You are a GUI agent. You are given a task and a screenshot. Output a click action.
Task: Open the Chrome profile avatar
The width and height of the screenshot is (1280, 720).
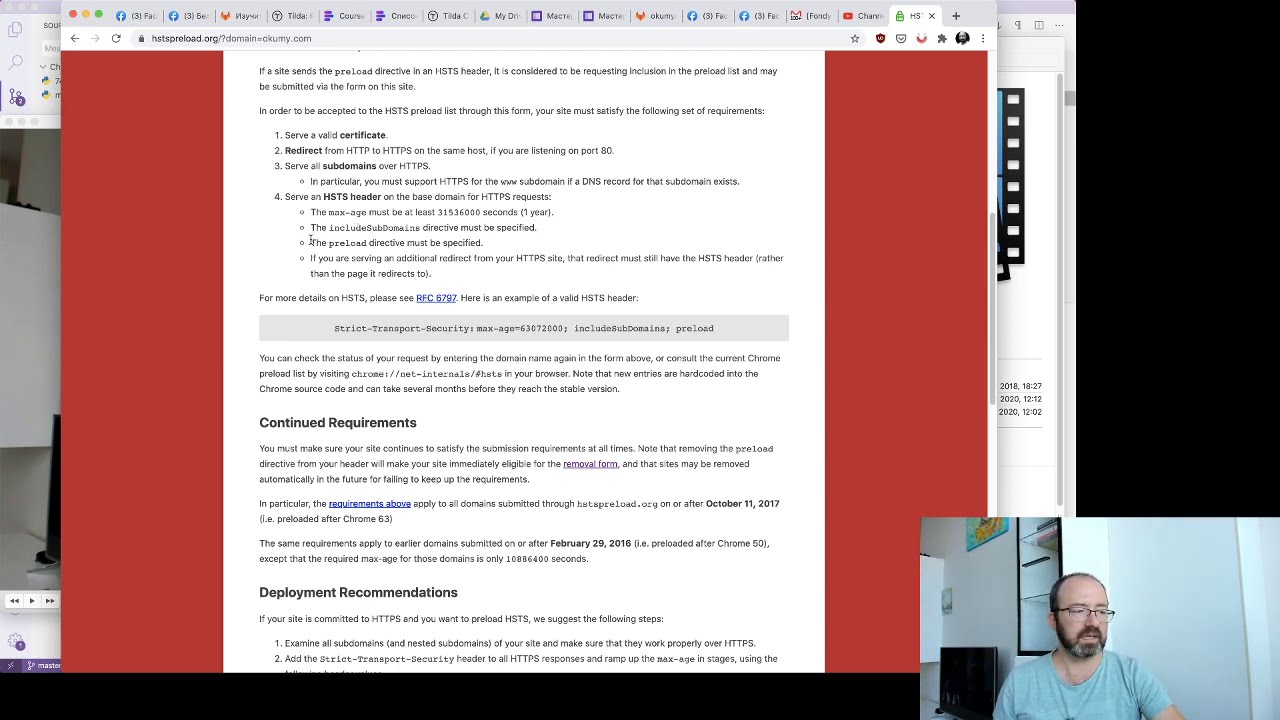pos(962,38)
